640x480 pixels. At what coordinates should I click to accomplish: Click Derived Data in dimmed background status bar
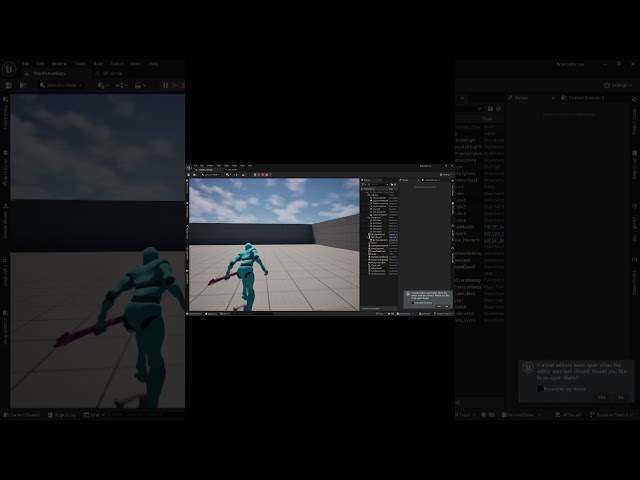tap(521, 415)
